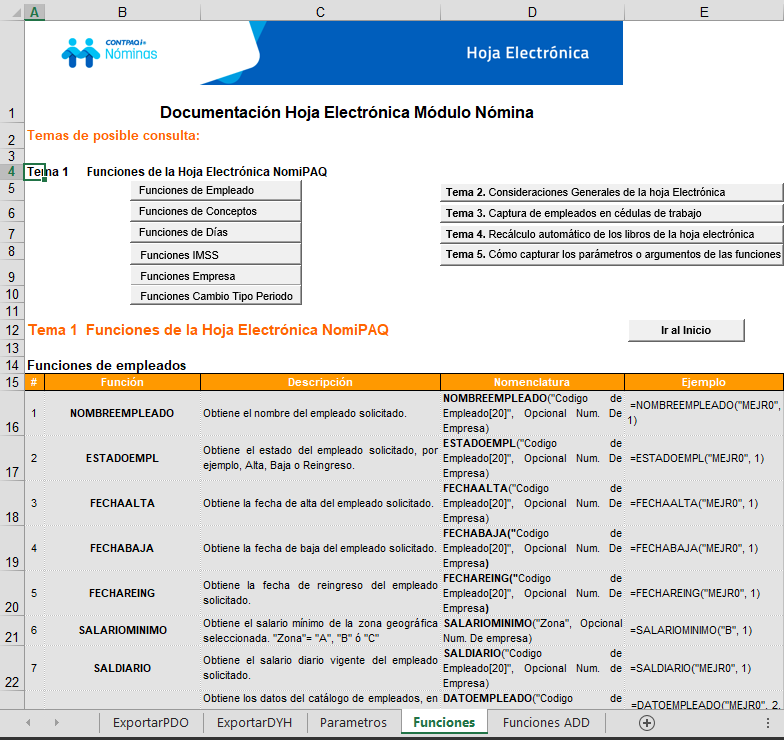Select the SALDIARIO function cell

pos(122,668)
